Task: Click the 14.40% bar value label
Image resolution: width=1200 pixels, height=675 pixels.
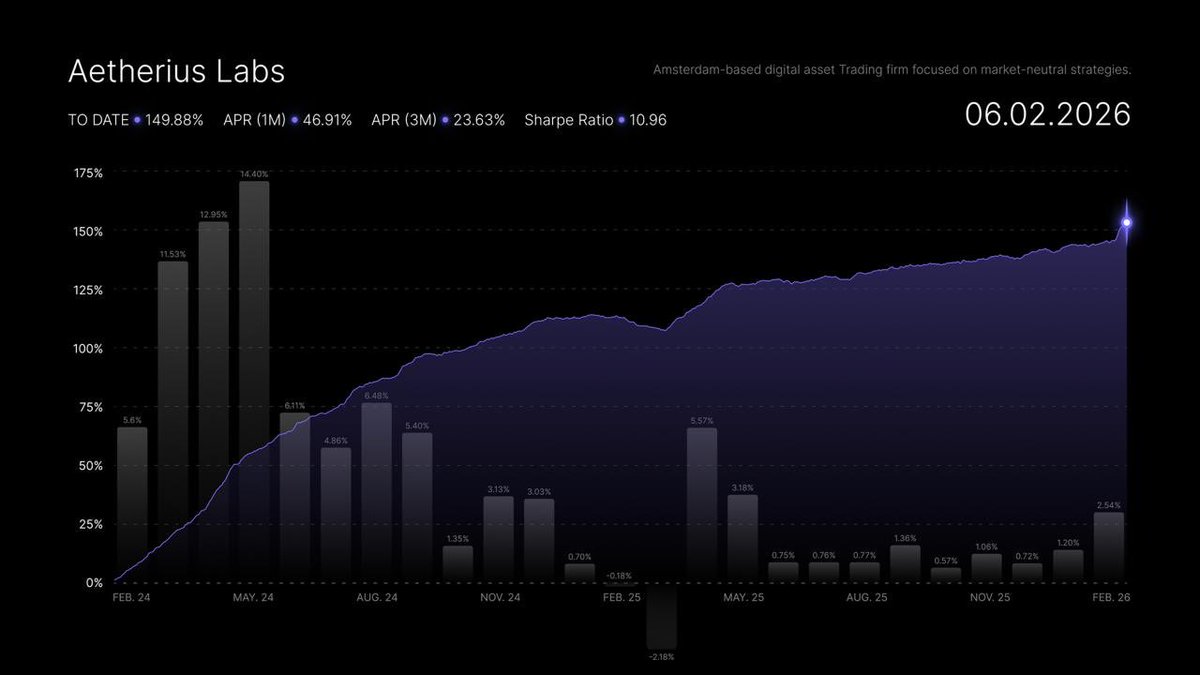Action: tap(254, 174)
